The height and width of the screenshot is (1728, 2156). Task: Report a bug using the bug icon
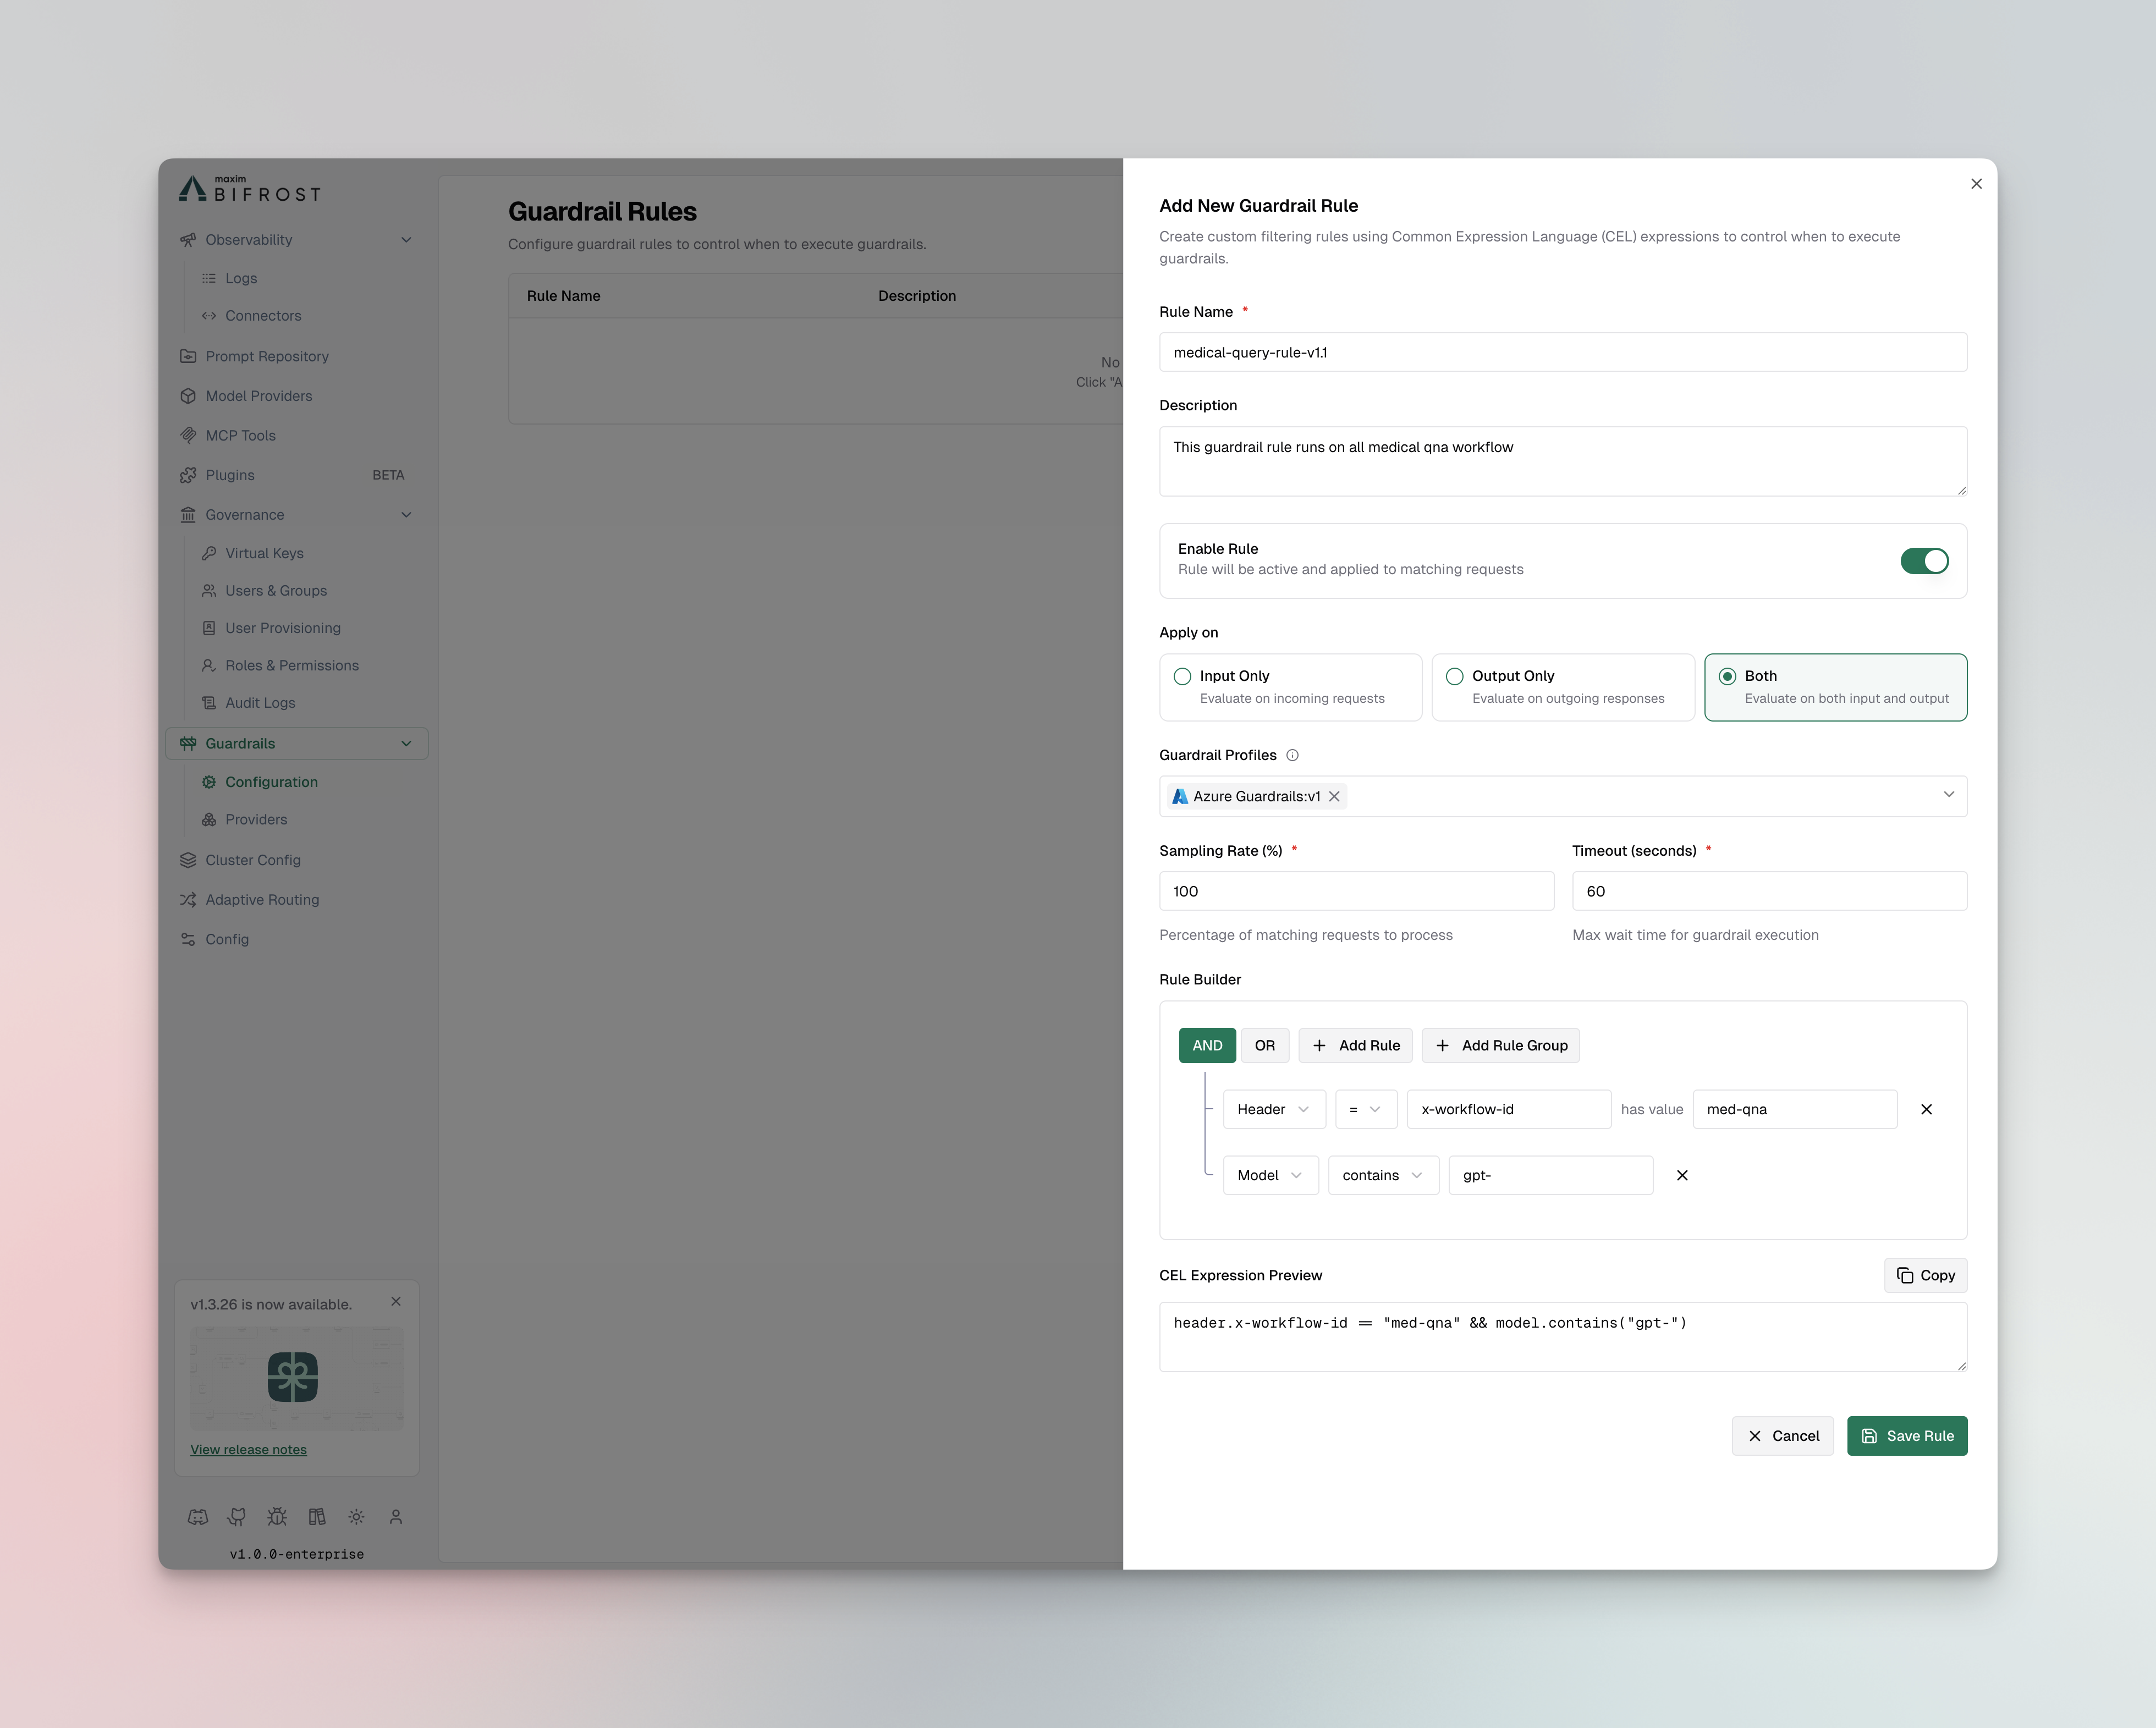coord(277,1517)
